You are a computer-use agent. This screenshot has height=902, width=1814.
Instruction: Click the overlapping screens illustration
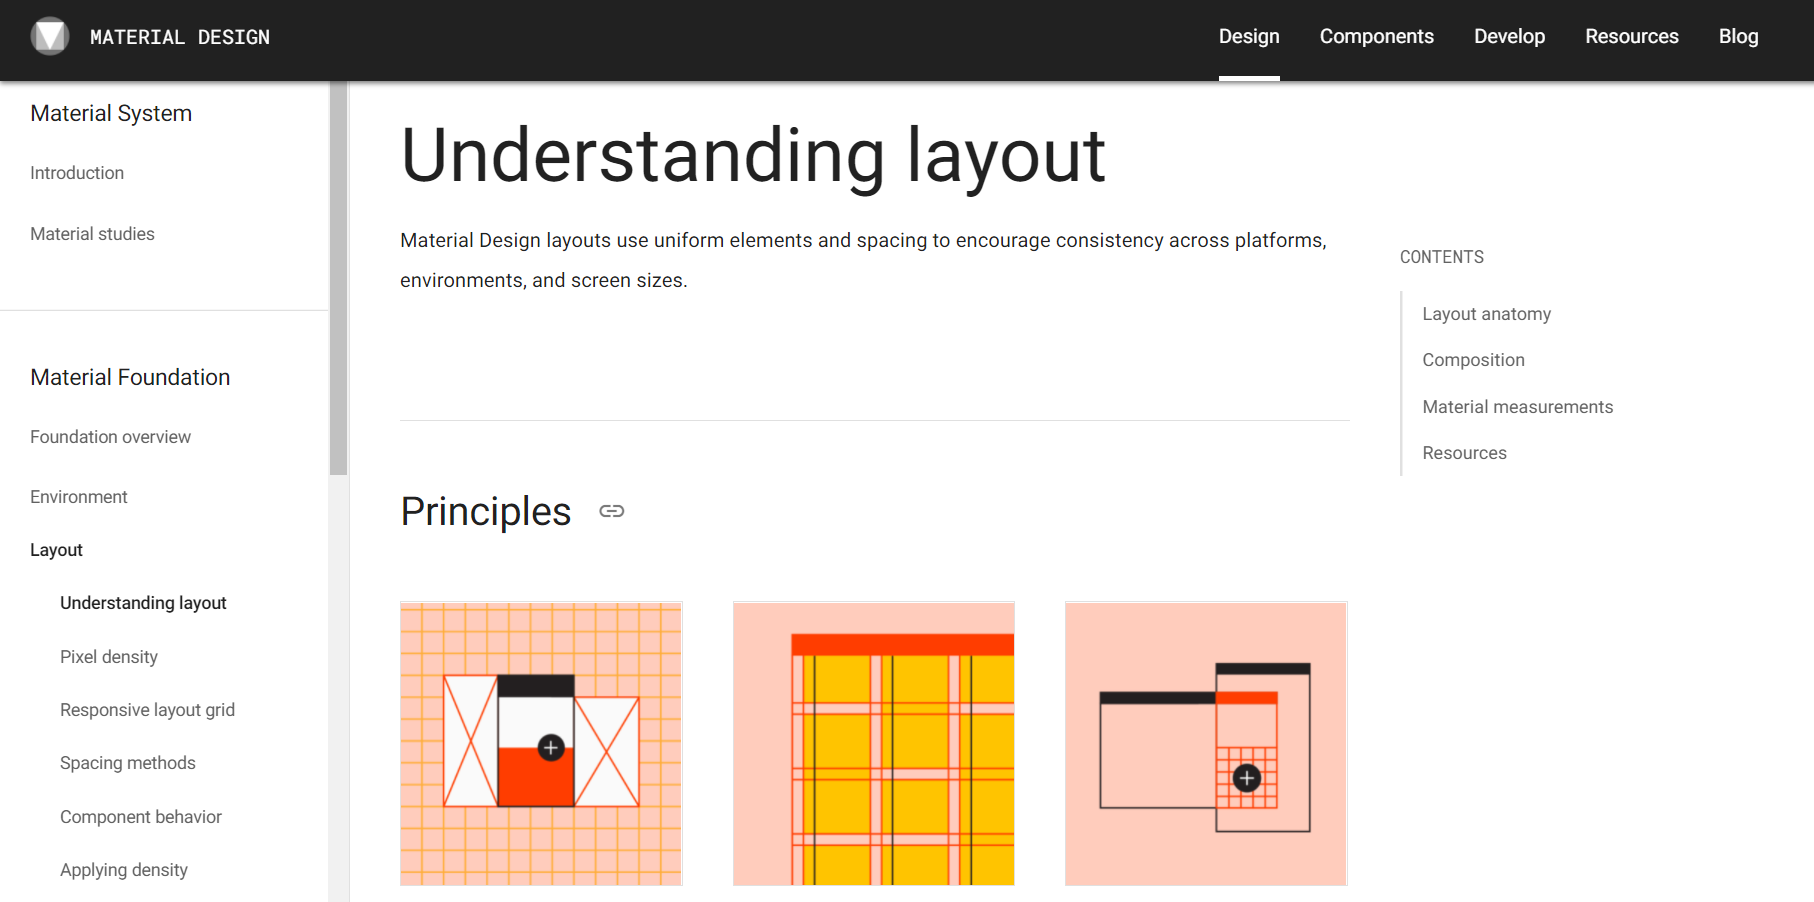[1206, 743]
